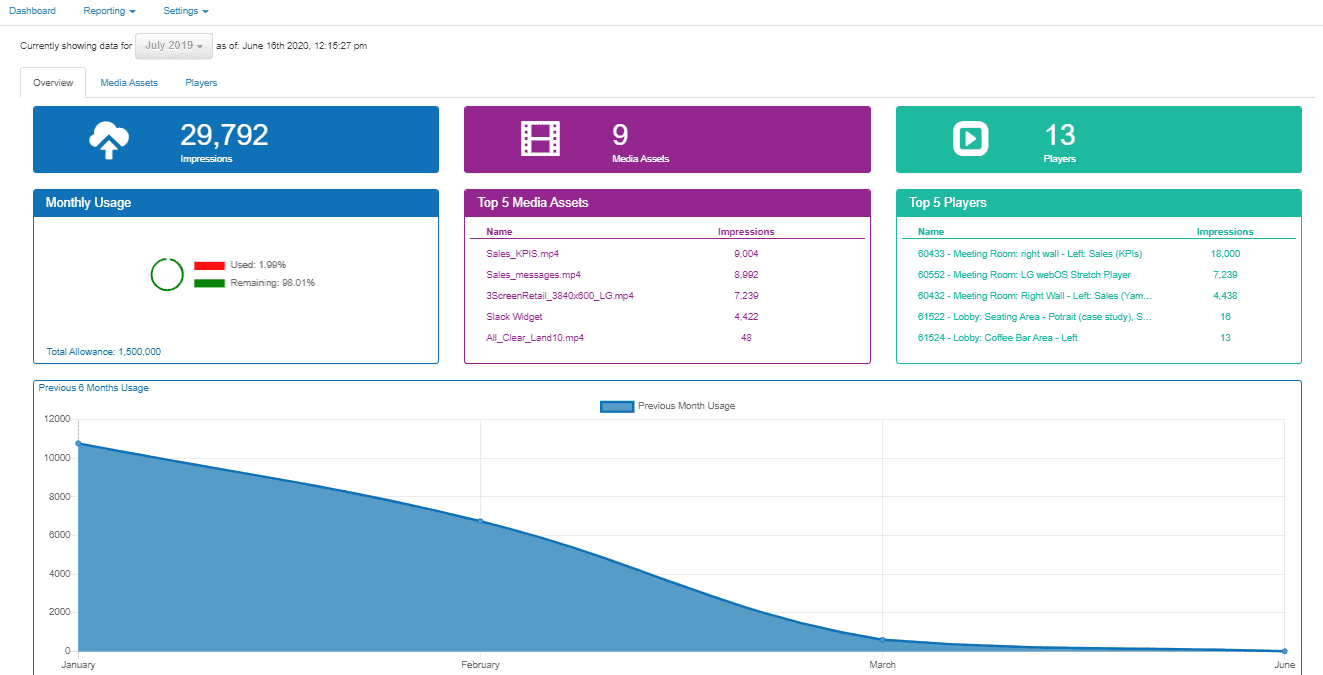Select player 60552 LG webOS Stretch Player
This screenshot has height=675, width=1323.
click(x=1023, y=275)
